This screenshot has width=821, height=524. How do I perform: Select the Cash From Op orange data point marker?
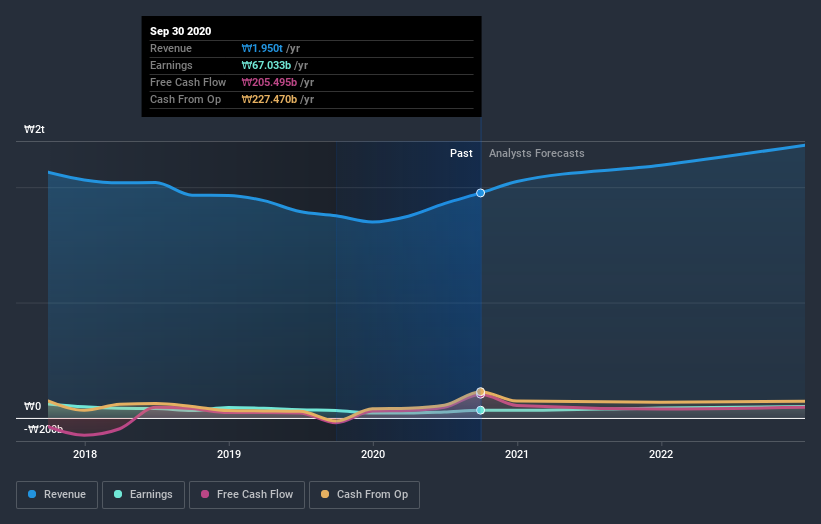[x=481, y=392]
